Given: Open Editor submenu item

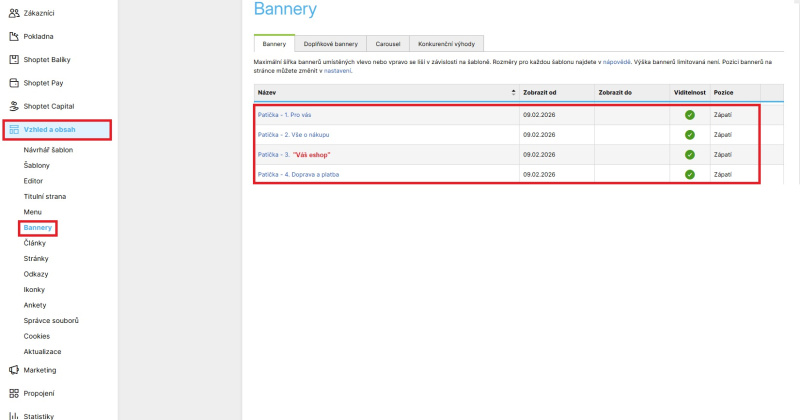Looking at the screenshot, I should point(33,181).
